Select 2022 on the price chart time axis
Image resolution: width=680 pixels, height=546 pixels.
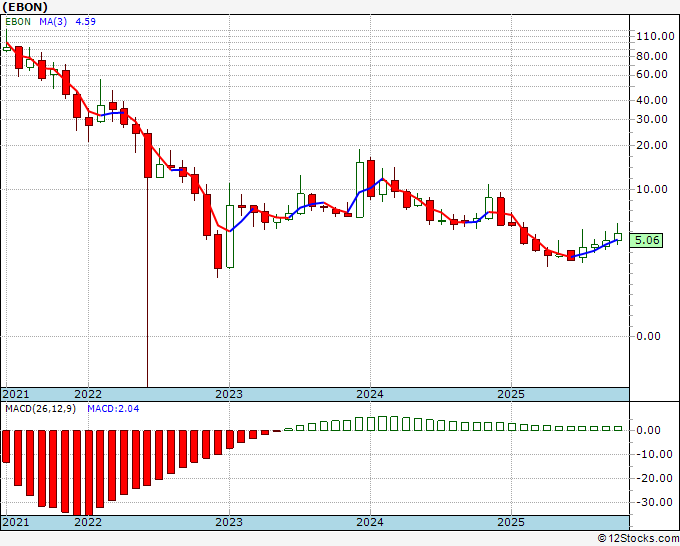tap(88, 394)
